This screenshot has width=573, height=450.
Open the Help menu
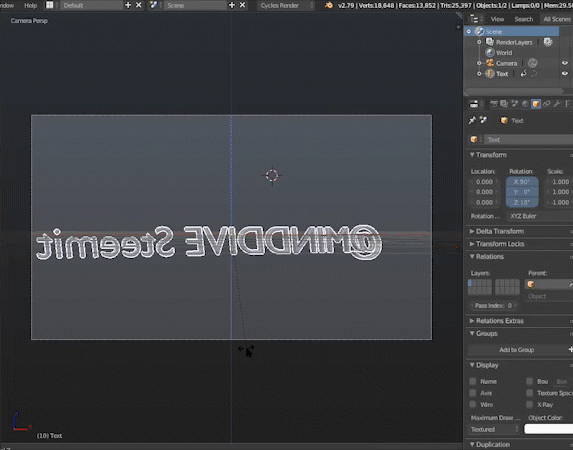pos(30,5)
